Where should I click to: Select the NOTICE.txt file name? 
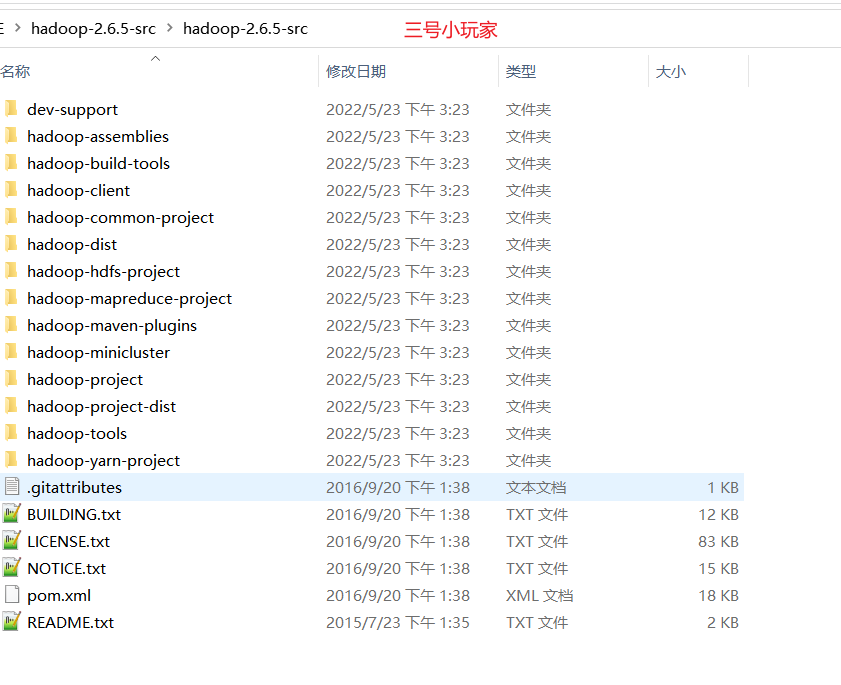click(x=67, y=568)
